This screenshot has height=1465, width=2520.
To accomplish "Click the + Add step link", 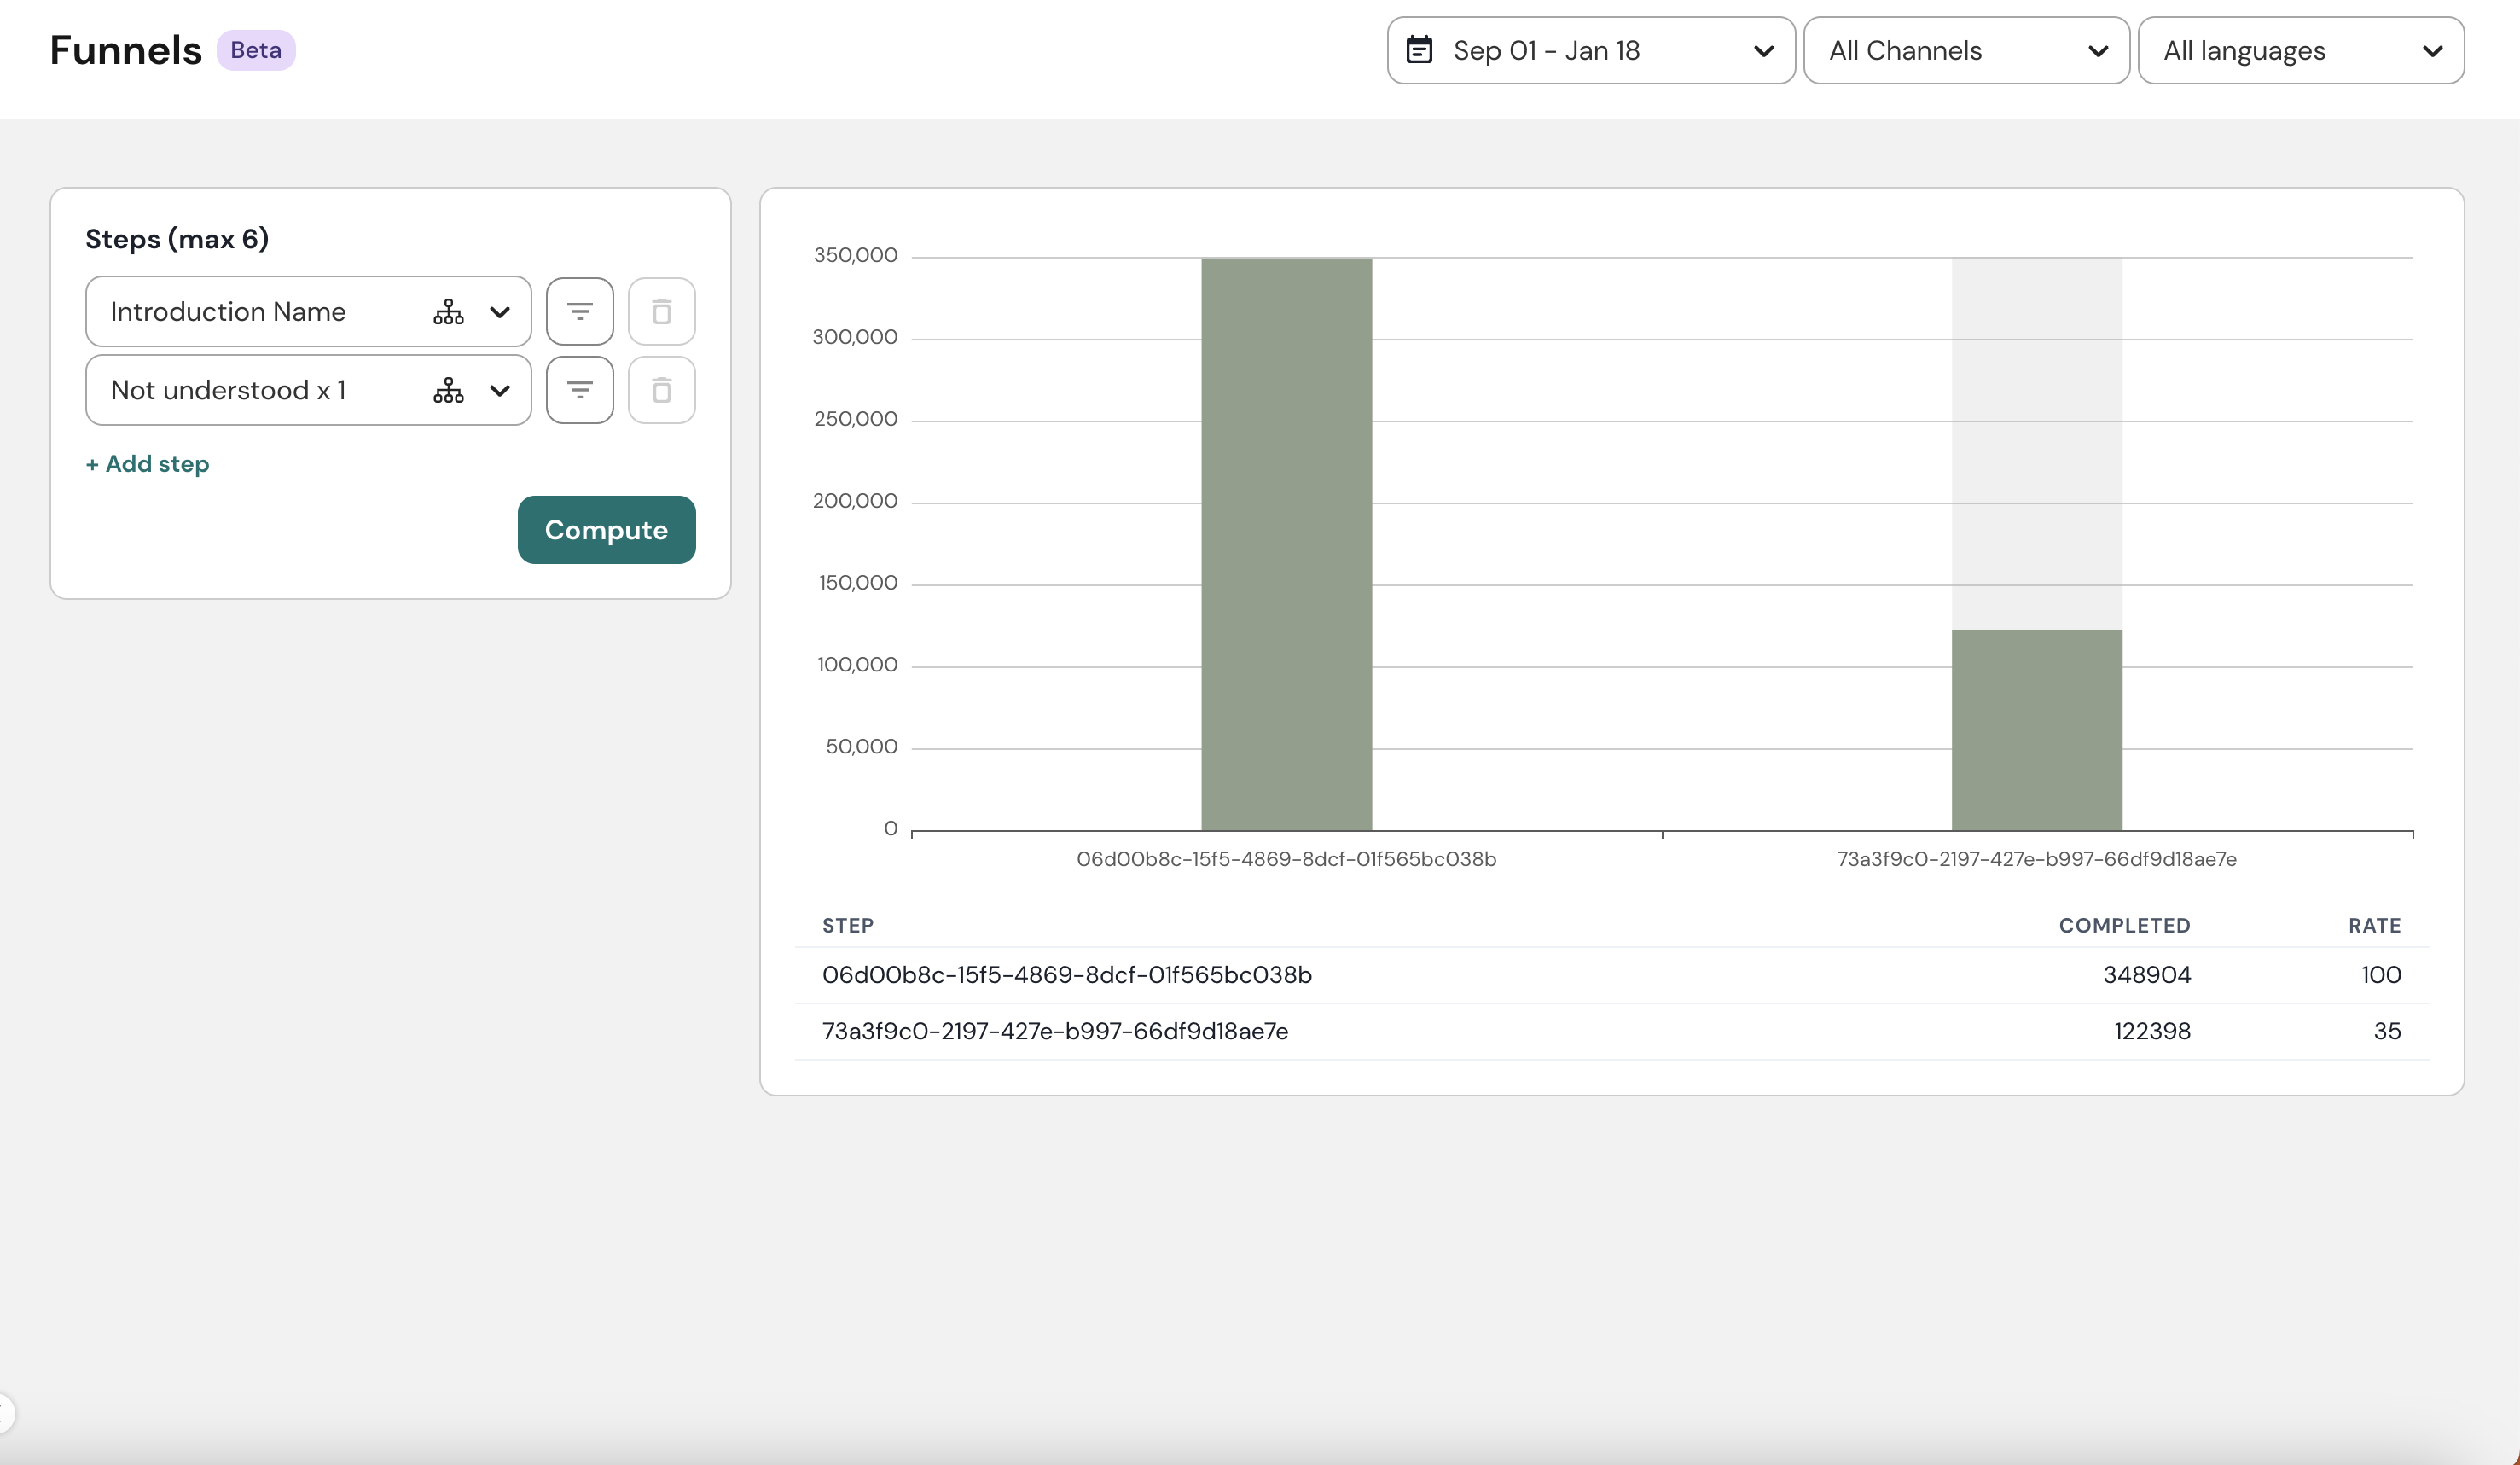I will pyautogui.click(x=147, y=464).
